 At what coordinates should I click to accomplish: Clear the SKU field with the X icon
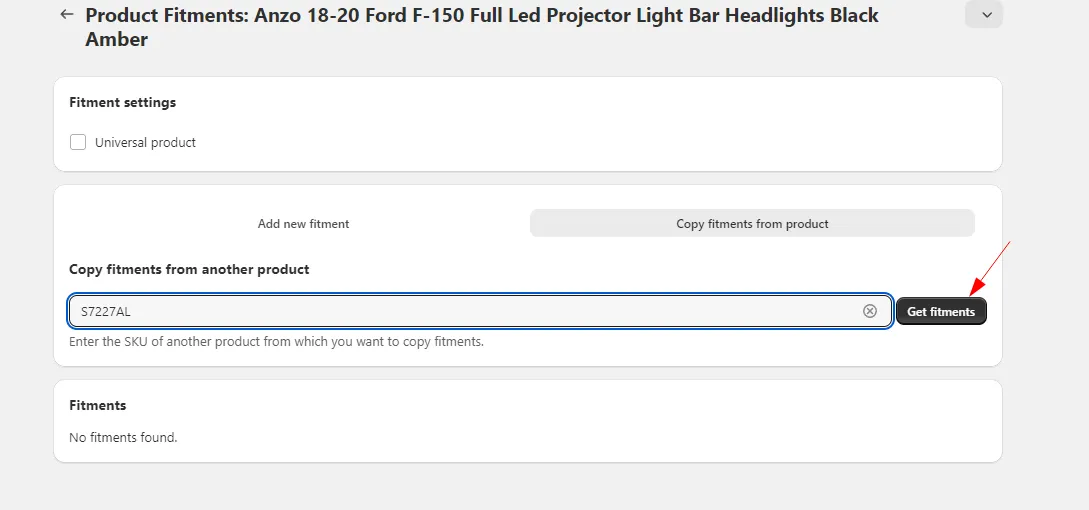(x=870, y=311)
